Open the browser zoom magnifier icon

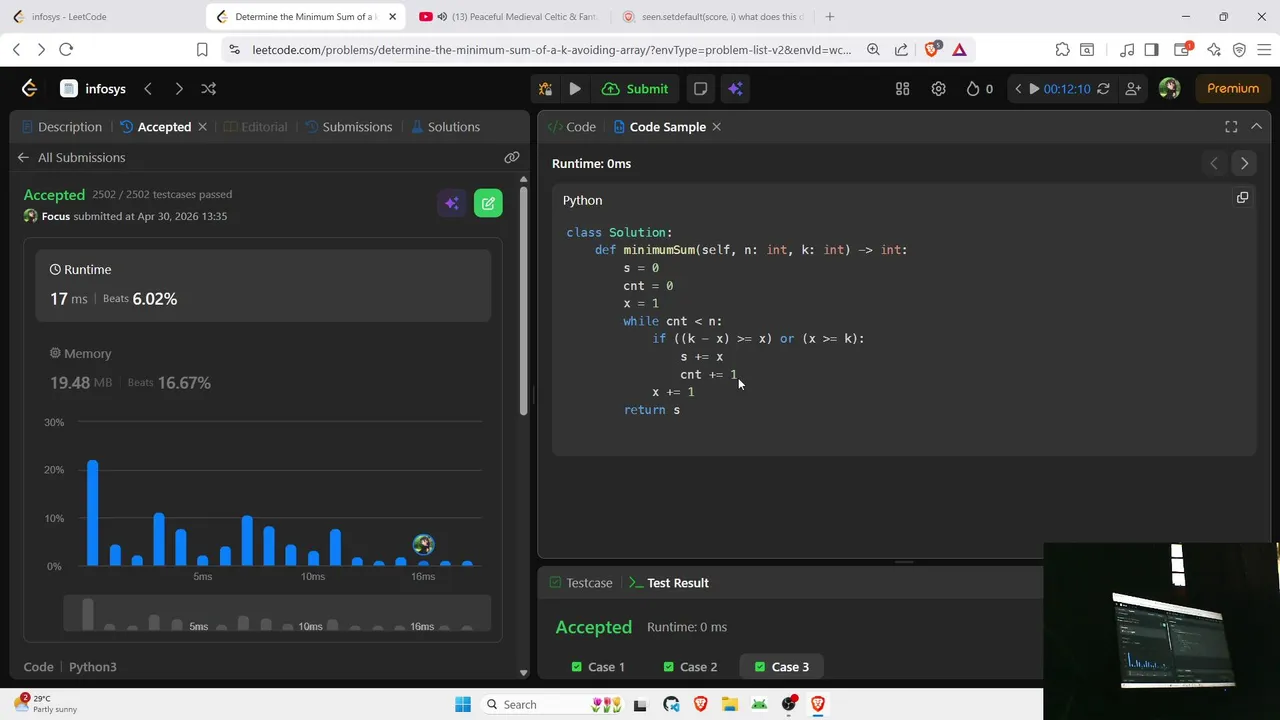point(873,50)
